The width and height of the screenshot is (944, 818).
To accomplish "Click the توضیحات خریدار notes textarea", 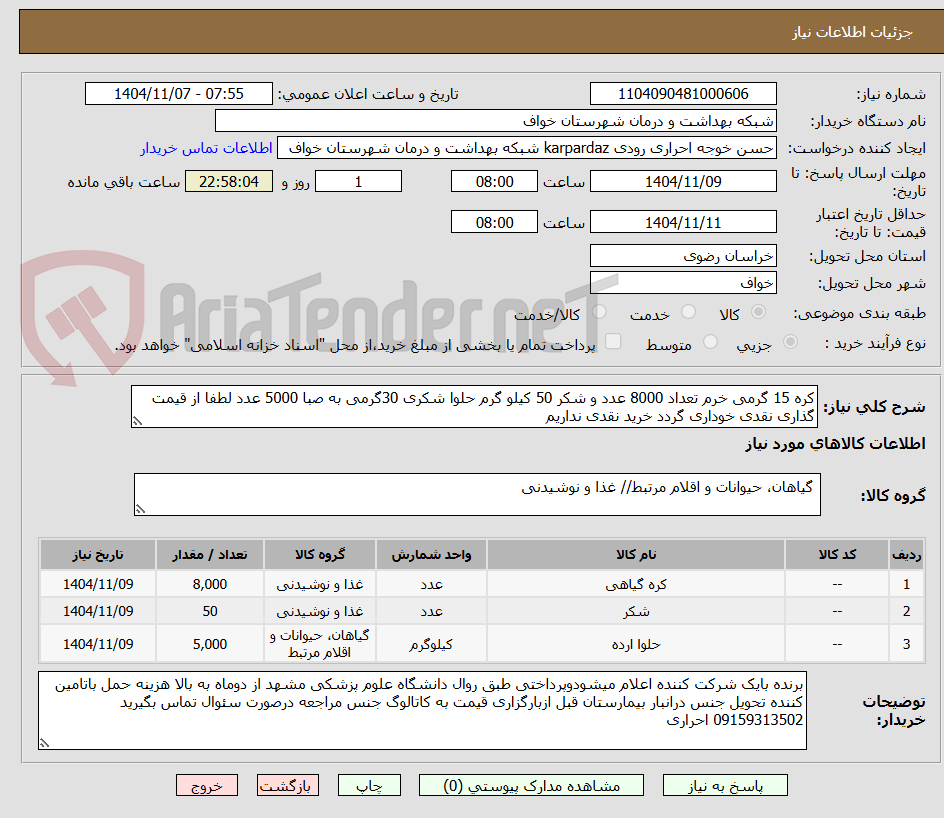I will point(422,711).
